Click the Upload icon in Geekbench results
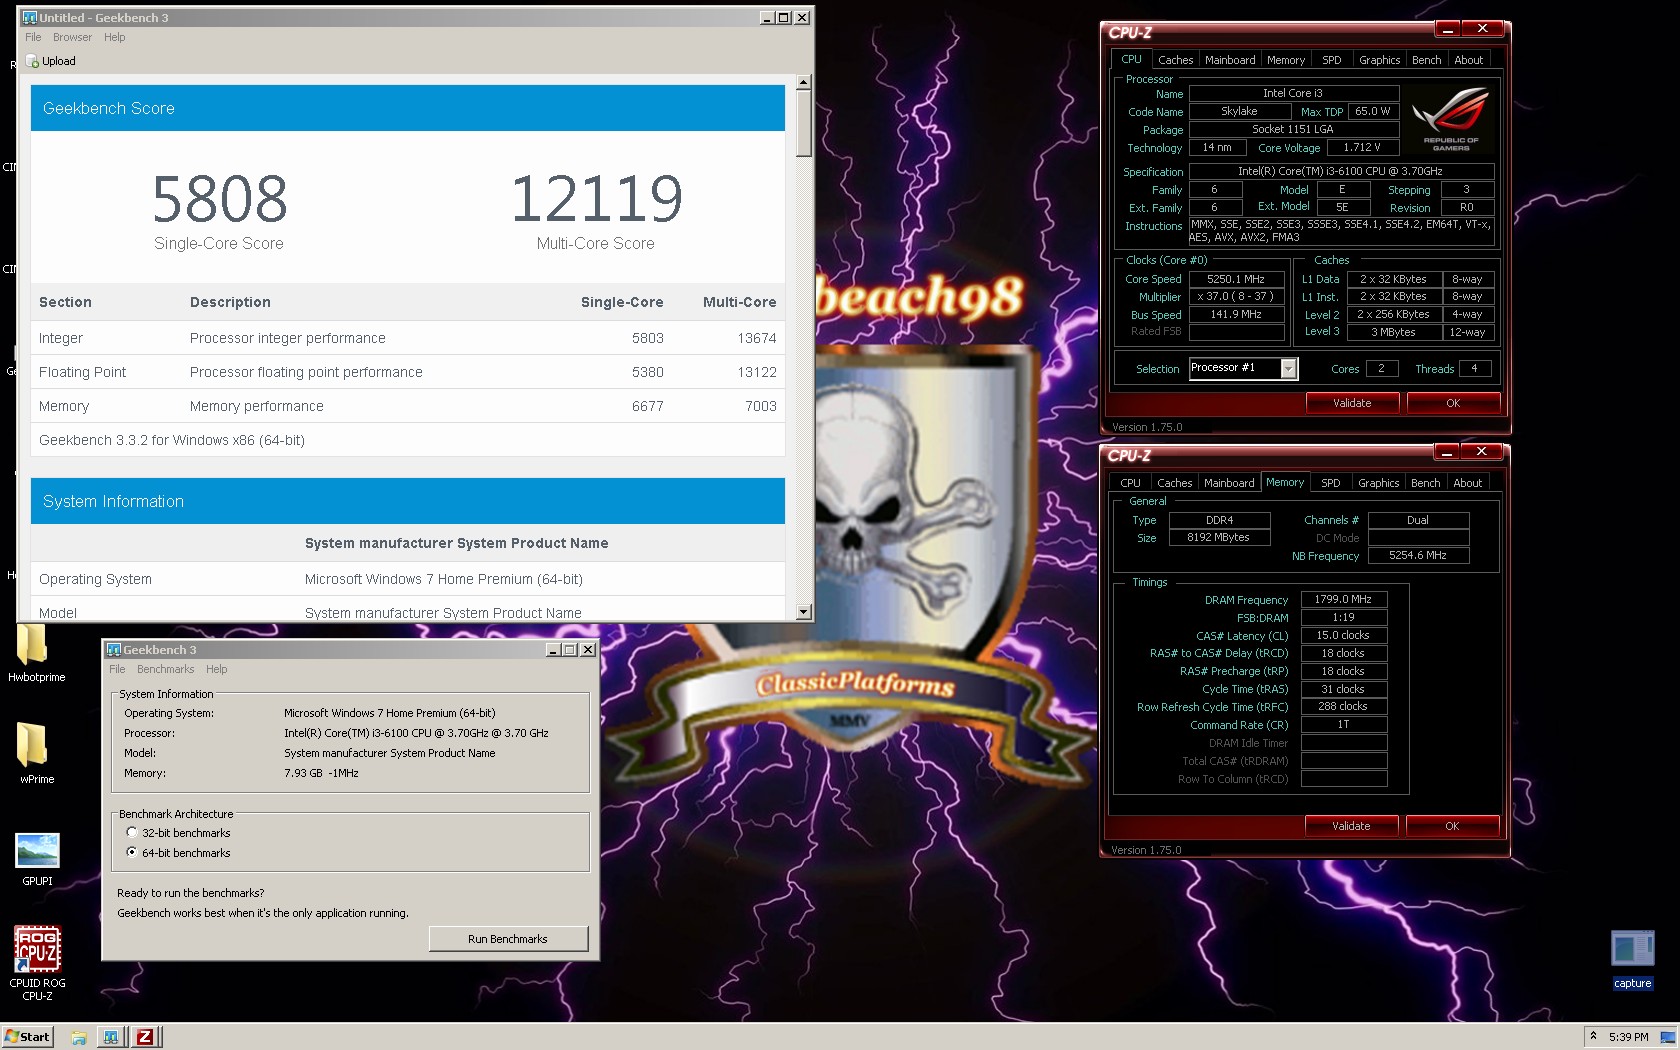Viewport: 1680px width, 1050px height. pyautogui.click(x=33, y=61)
